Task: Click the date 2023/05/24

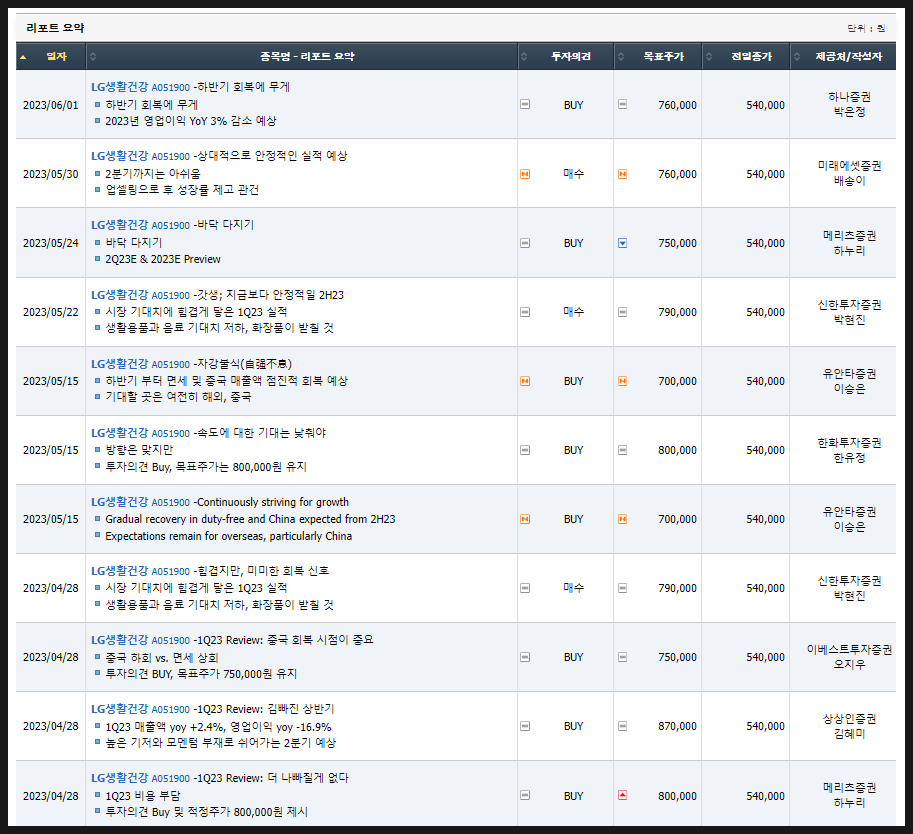Action: coord(51,243)
